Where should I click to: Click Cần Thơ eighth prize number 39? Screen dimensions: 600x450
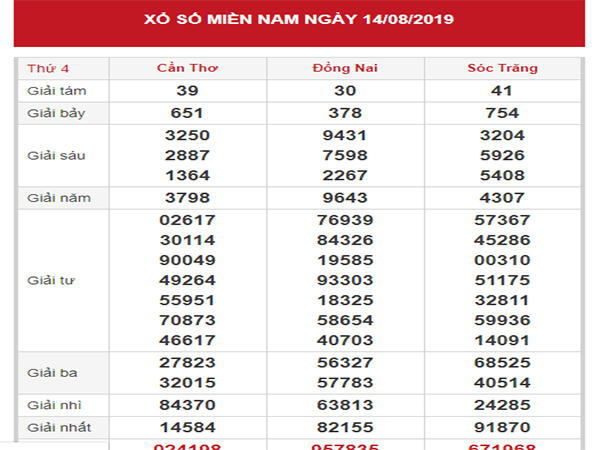(188, 90)
